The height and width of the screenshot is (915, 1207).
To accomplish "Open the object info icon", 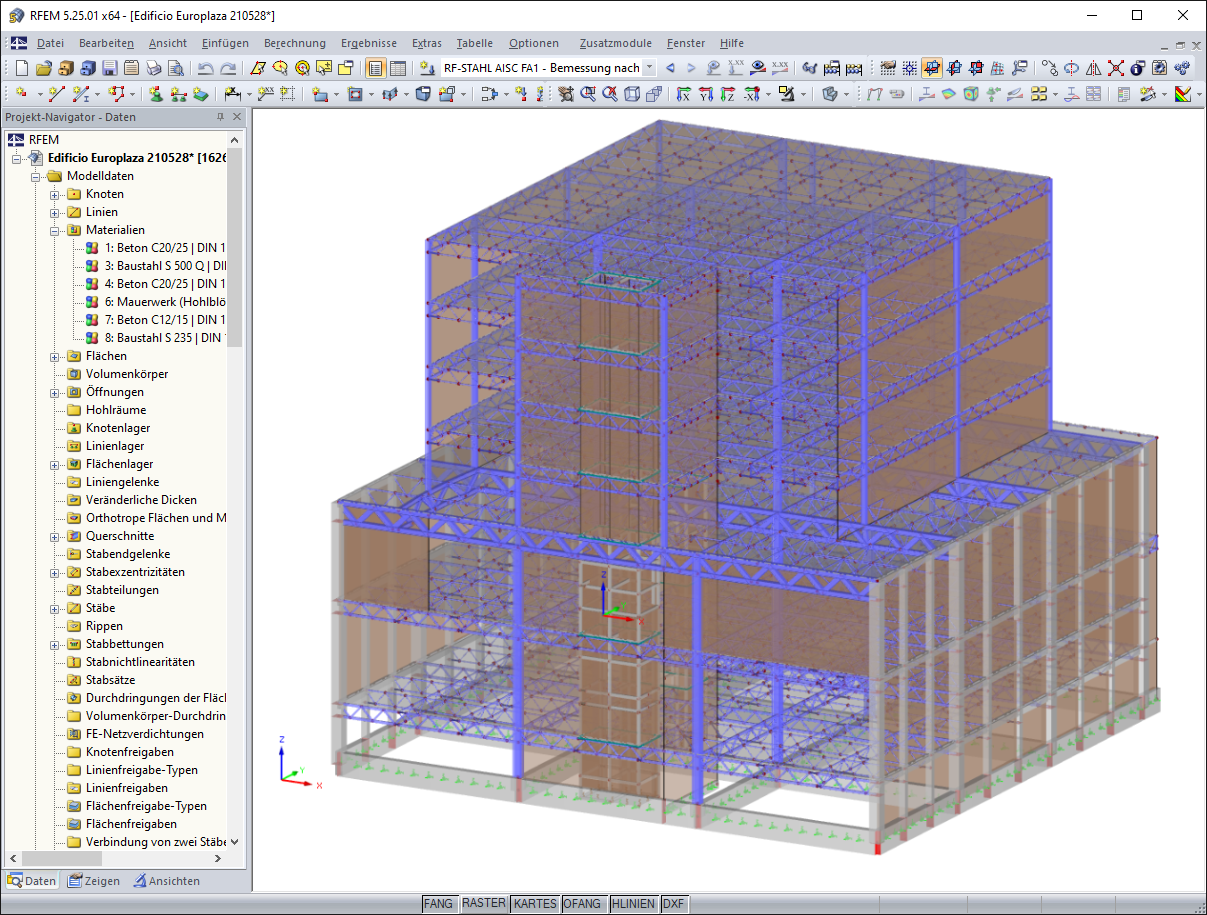I will point(1137,68).
